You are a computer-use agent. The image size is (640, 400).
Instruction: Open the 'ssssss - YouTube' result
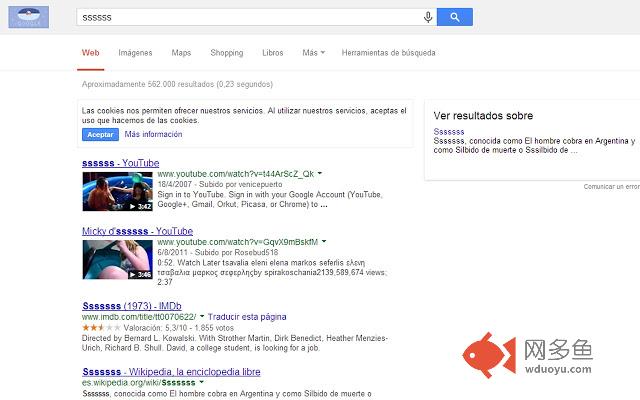pos(120,163)
